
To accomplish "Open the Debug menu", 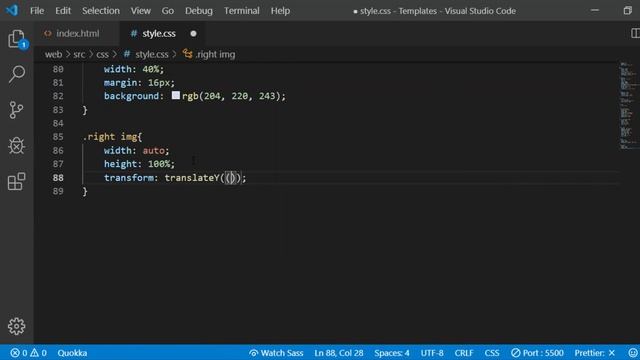I will (199, 11).
